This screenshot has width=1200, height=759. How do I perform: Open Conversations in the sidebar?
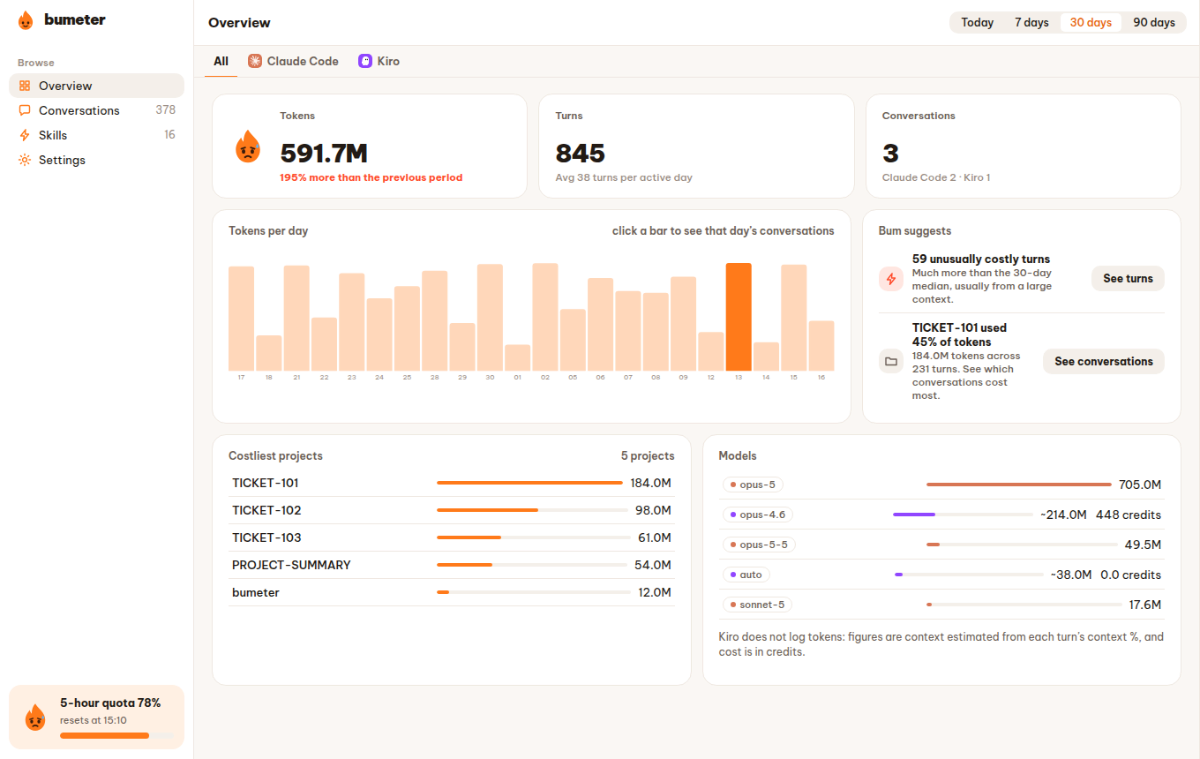tap(97, 111)
